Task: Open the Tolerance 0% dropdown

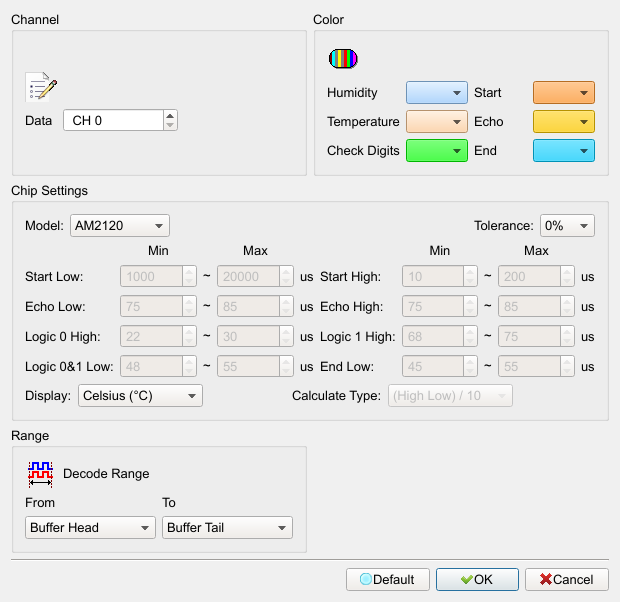Action: point(567,225)
